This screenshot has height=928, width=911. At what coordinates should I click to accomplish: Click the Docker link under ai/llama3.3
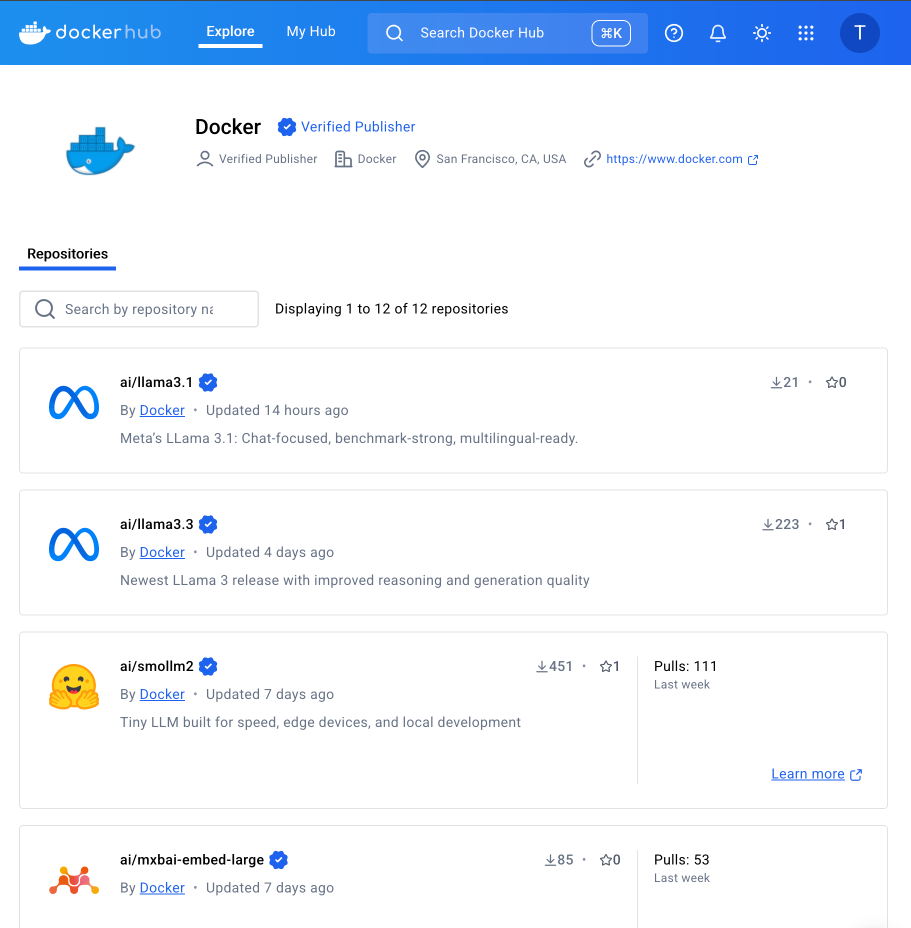[x=162, y=553]
